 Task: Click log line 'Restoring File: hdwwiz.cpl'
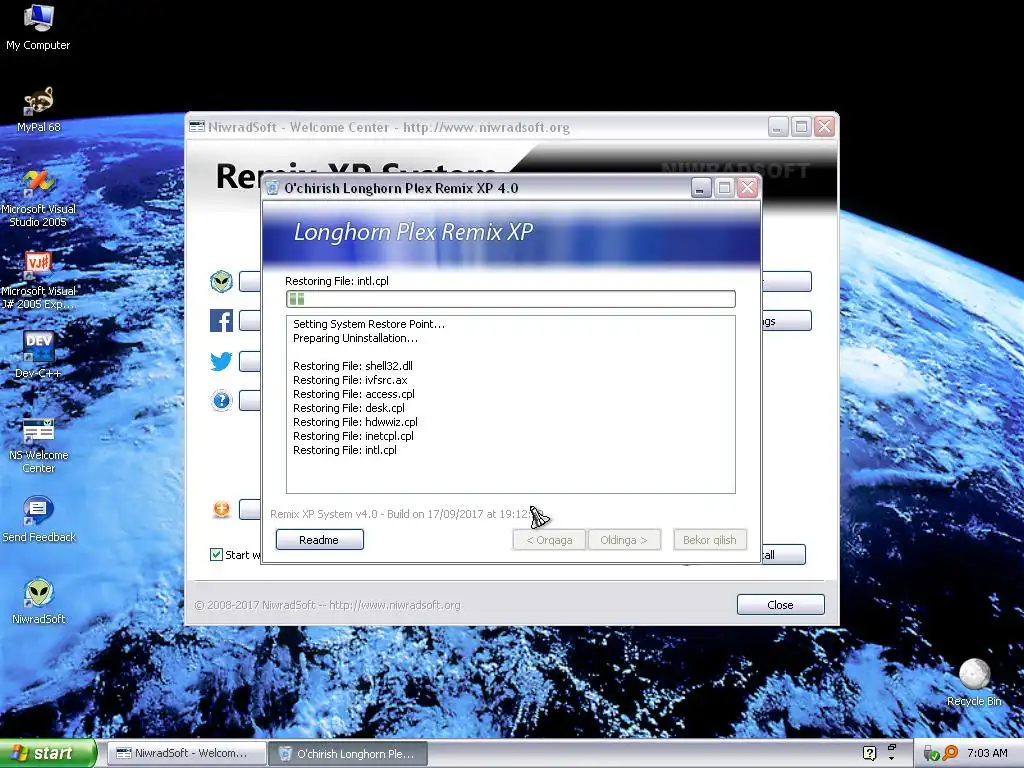355,422
